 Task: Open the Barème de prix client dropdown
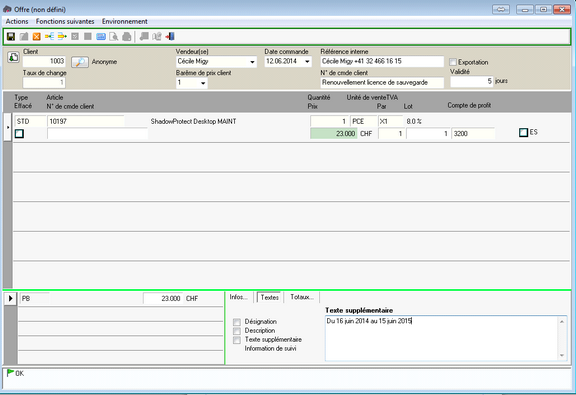[203, 83]
